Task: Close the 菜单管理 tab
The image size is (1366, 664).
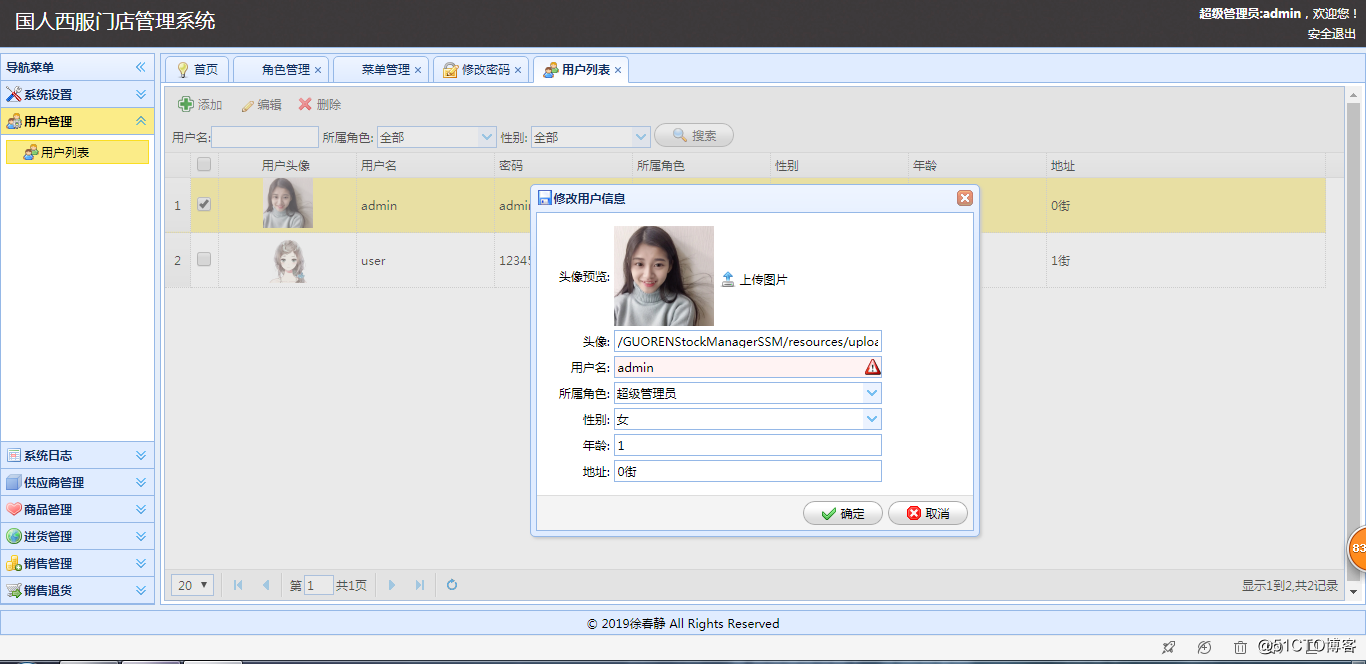Action: [418, 70]
